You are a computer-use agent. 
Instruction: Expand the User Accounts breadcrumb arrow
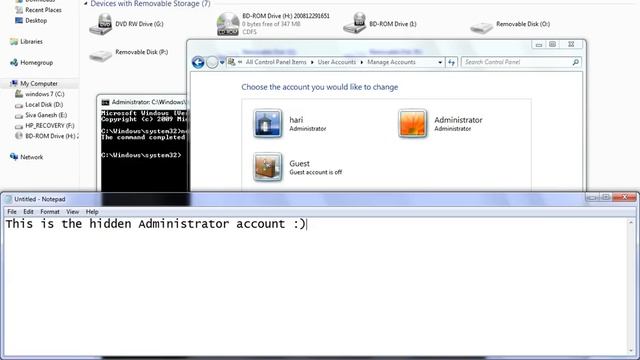pyautogui.click(x=362, y=62)
